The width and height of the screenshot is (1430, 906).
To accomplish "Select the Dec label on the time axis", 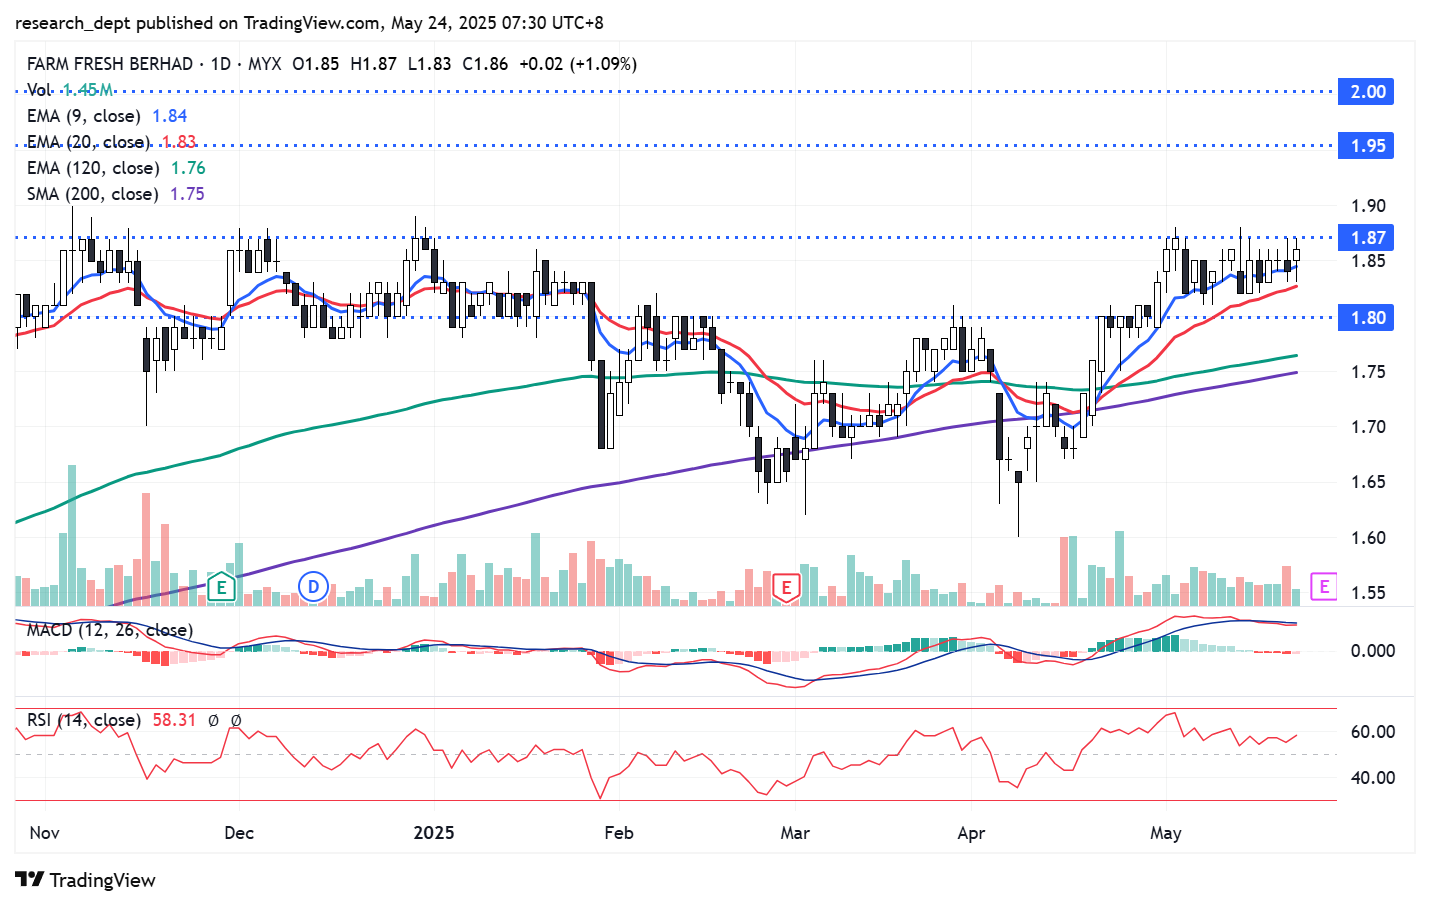I will click(239, 833).
